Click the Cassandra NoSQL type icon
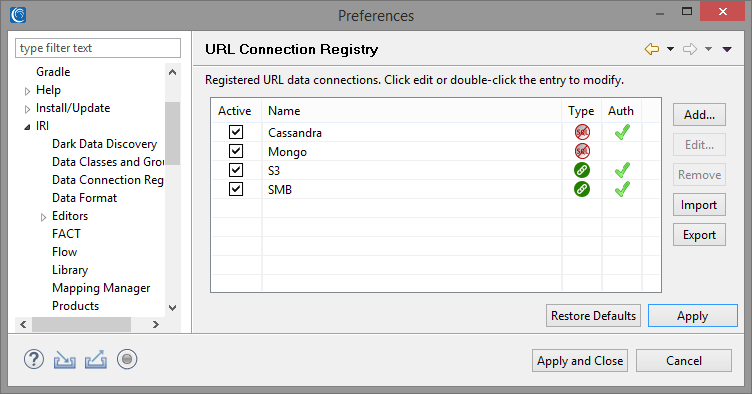752x394 pixels. 582,132
